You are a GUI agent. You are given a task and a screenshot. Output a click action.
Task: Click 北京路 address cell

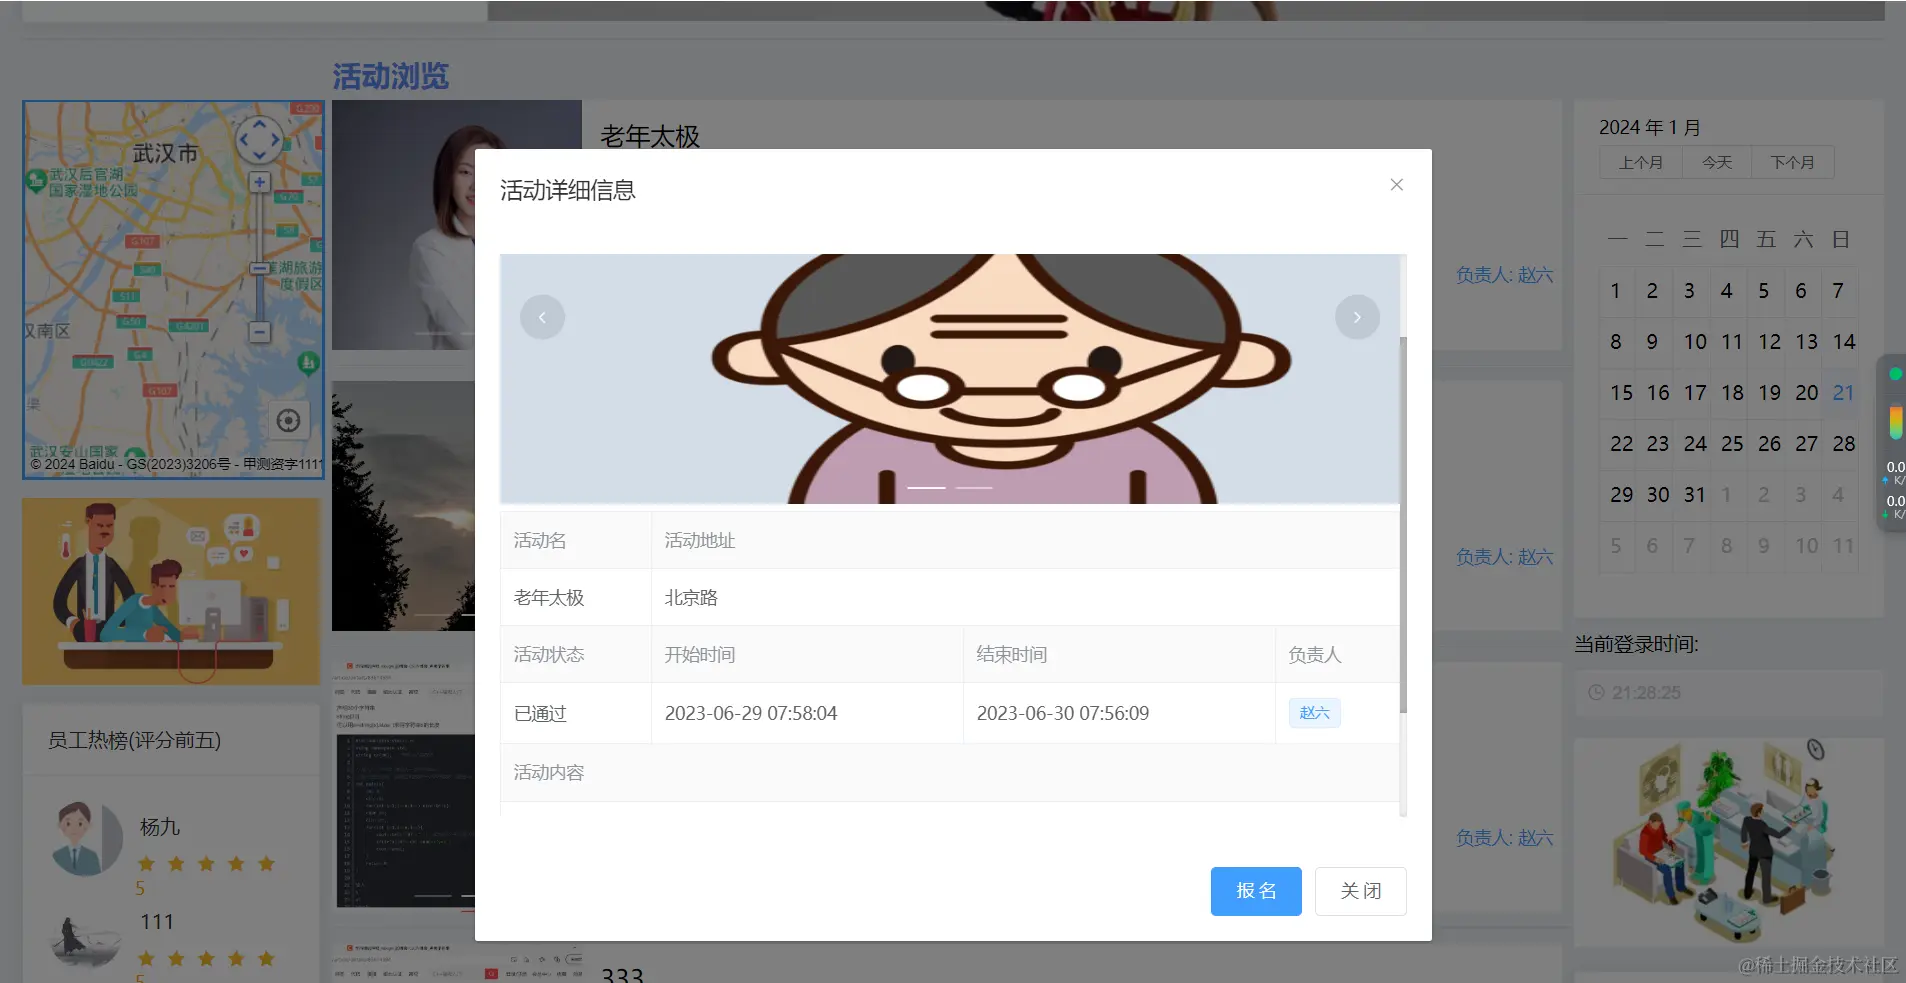[x=1025, y=597]
